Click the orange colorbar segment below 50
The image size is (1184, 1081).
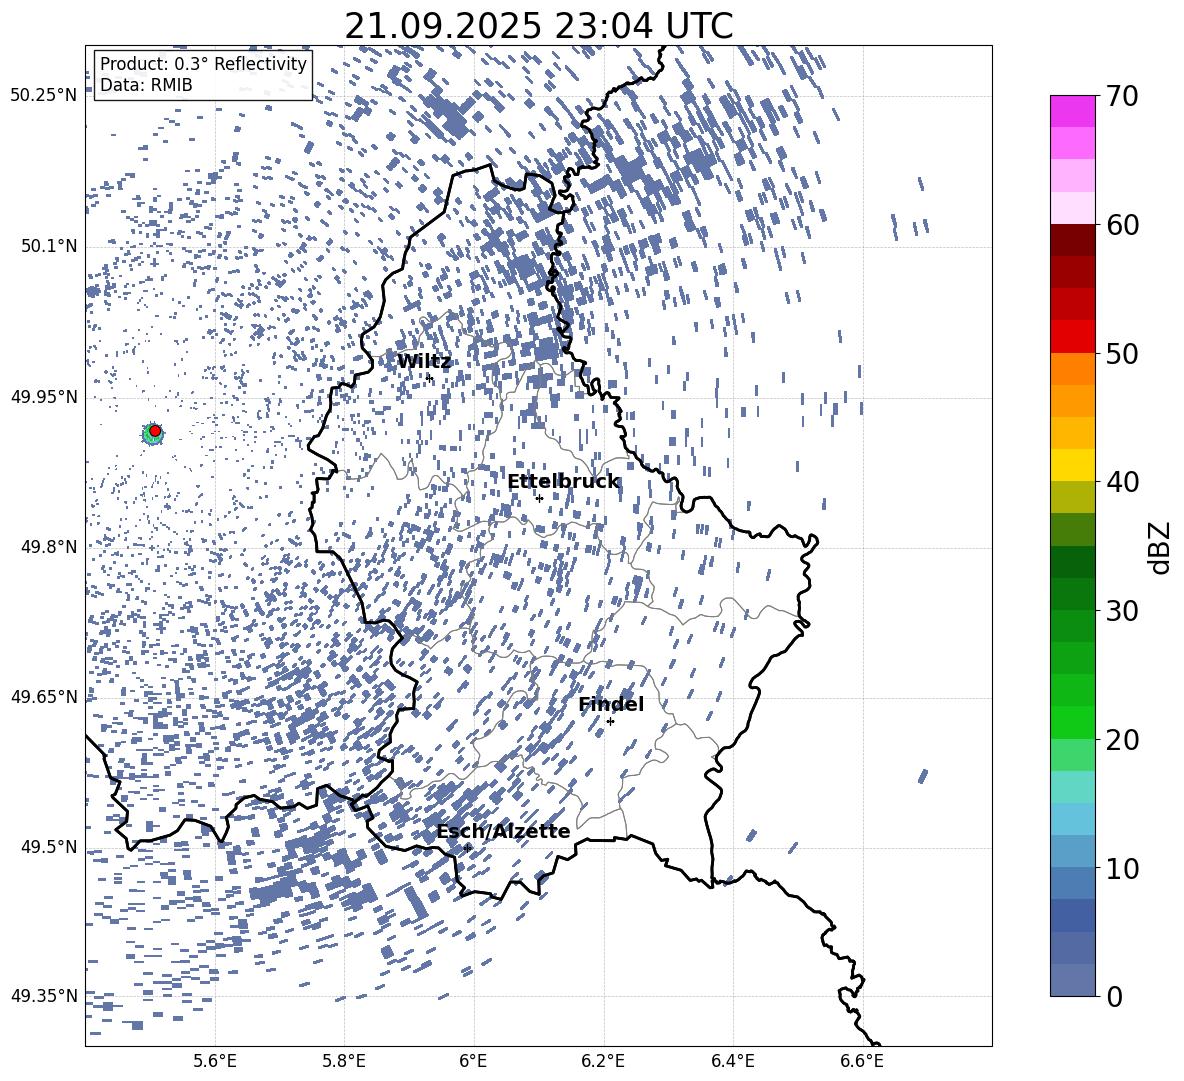(1072, 369)
